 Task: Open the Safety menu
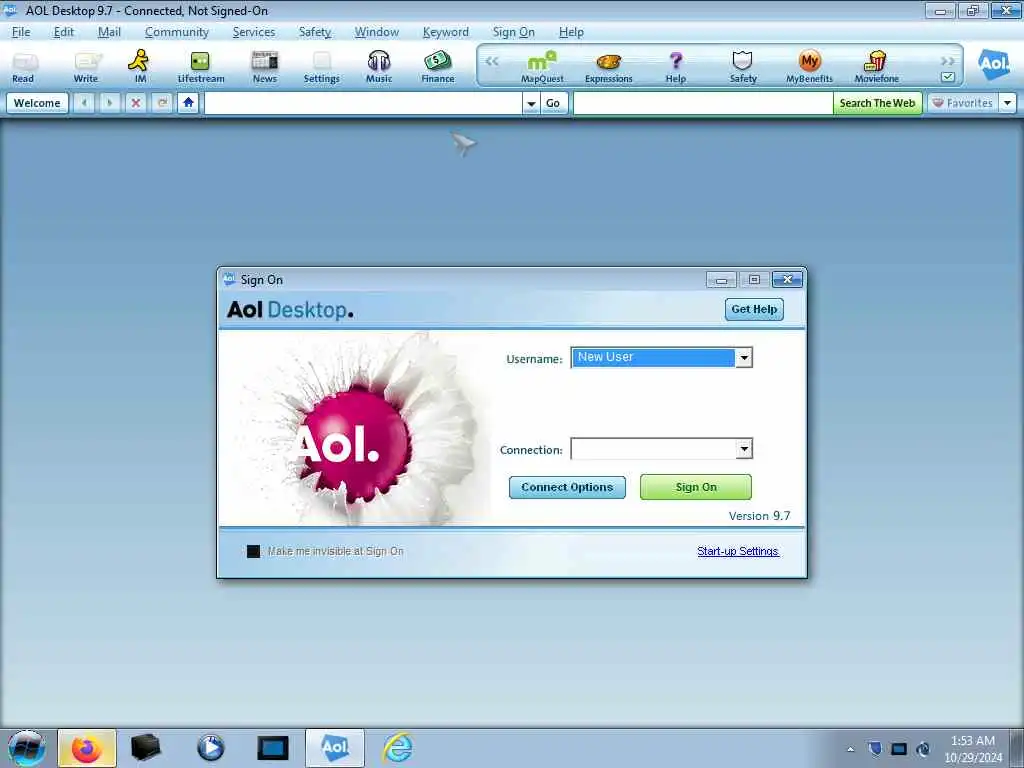(x=315, y=32)
